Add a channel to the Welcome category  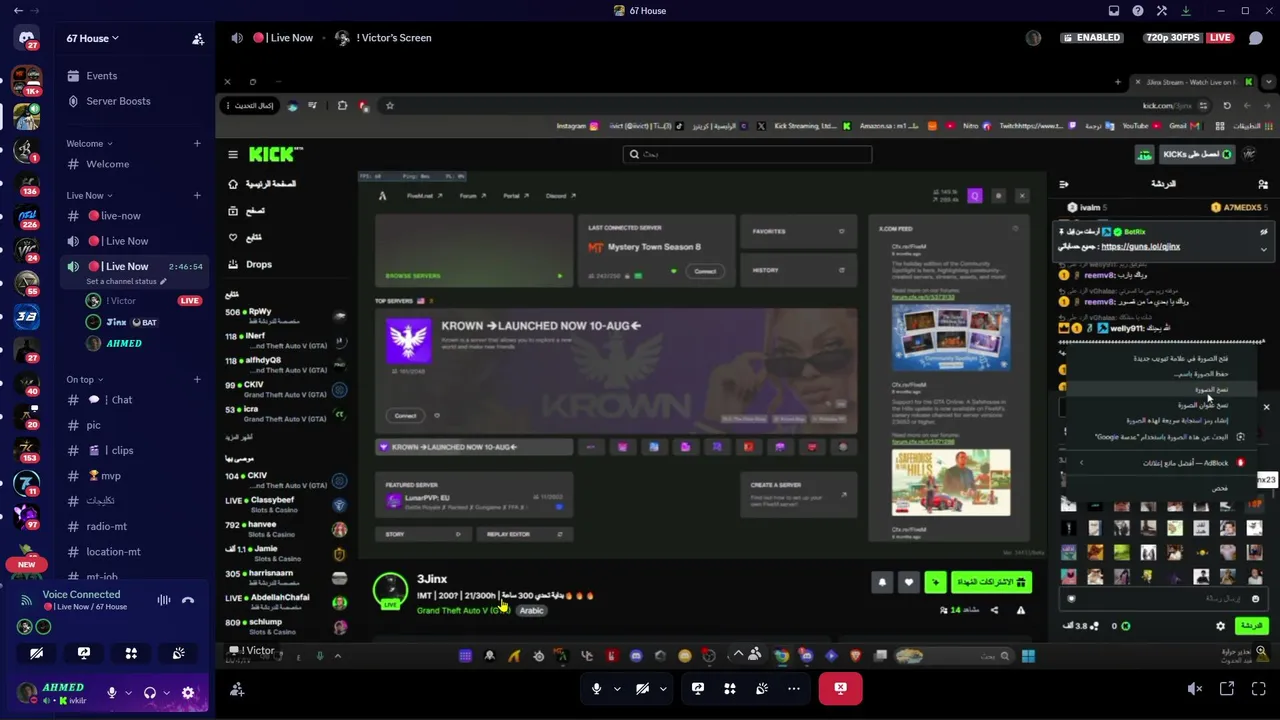pyautogui.click(x=197, y=143)
